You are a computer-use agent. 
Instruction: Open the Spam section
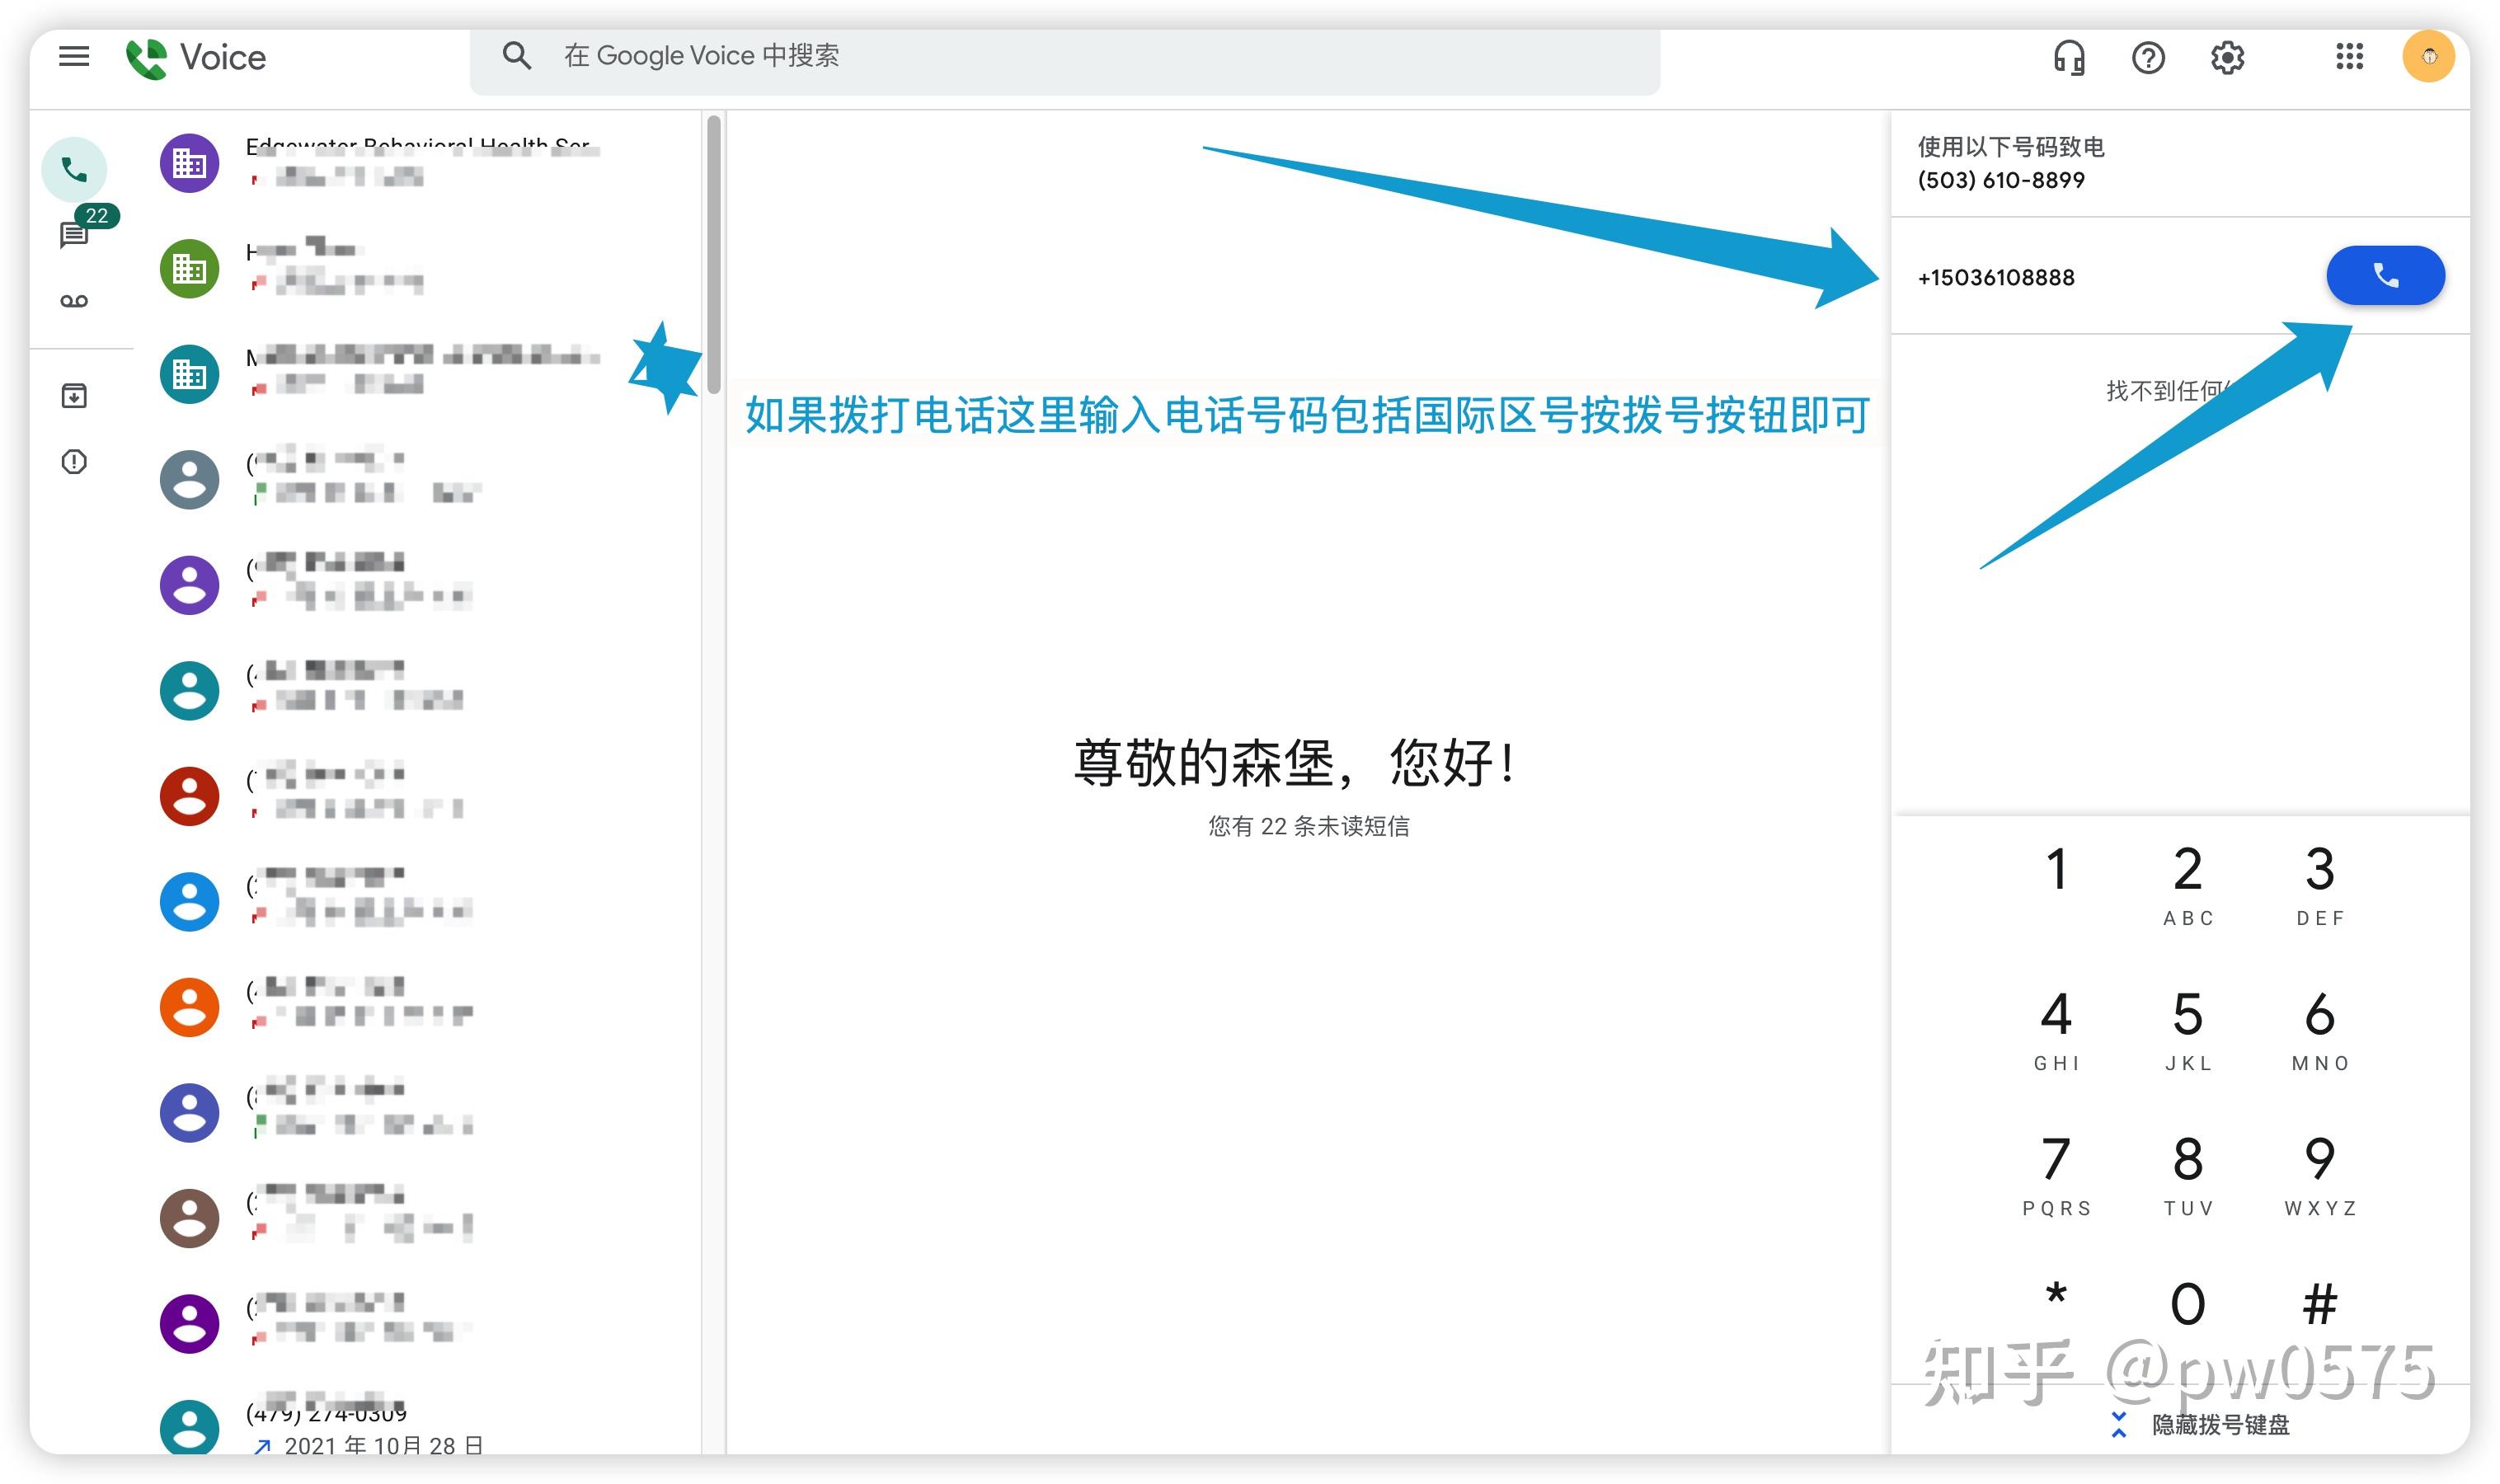coord(74,462)
